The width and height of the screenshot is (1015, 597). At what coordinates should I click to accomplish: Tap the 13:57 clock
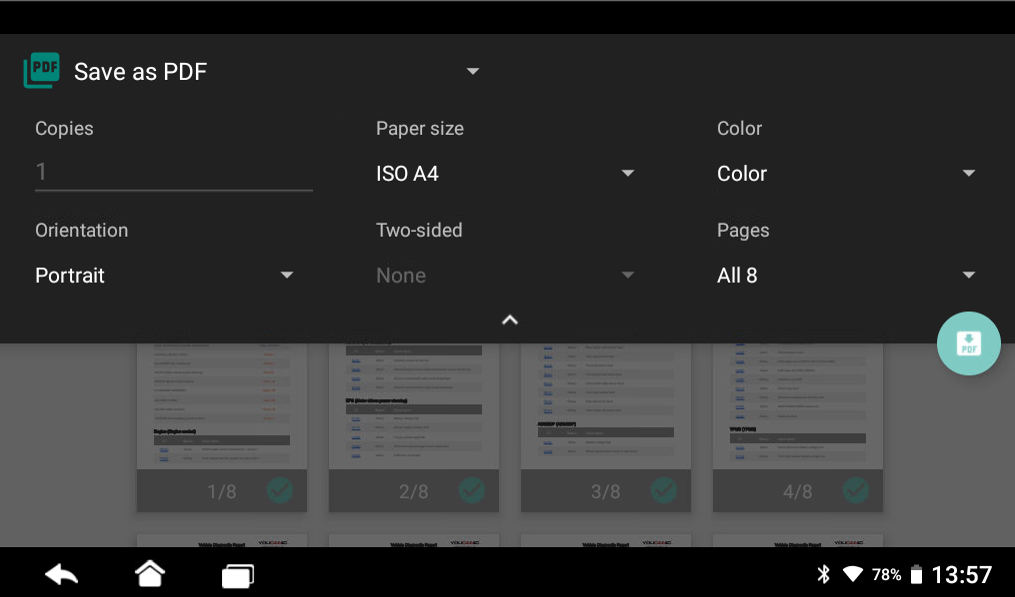point(961,574)
